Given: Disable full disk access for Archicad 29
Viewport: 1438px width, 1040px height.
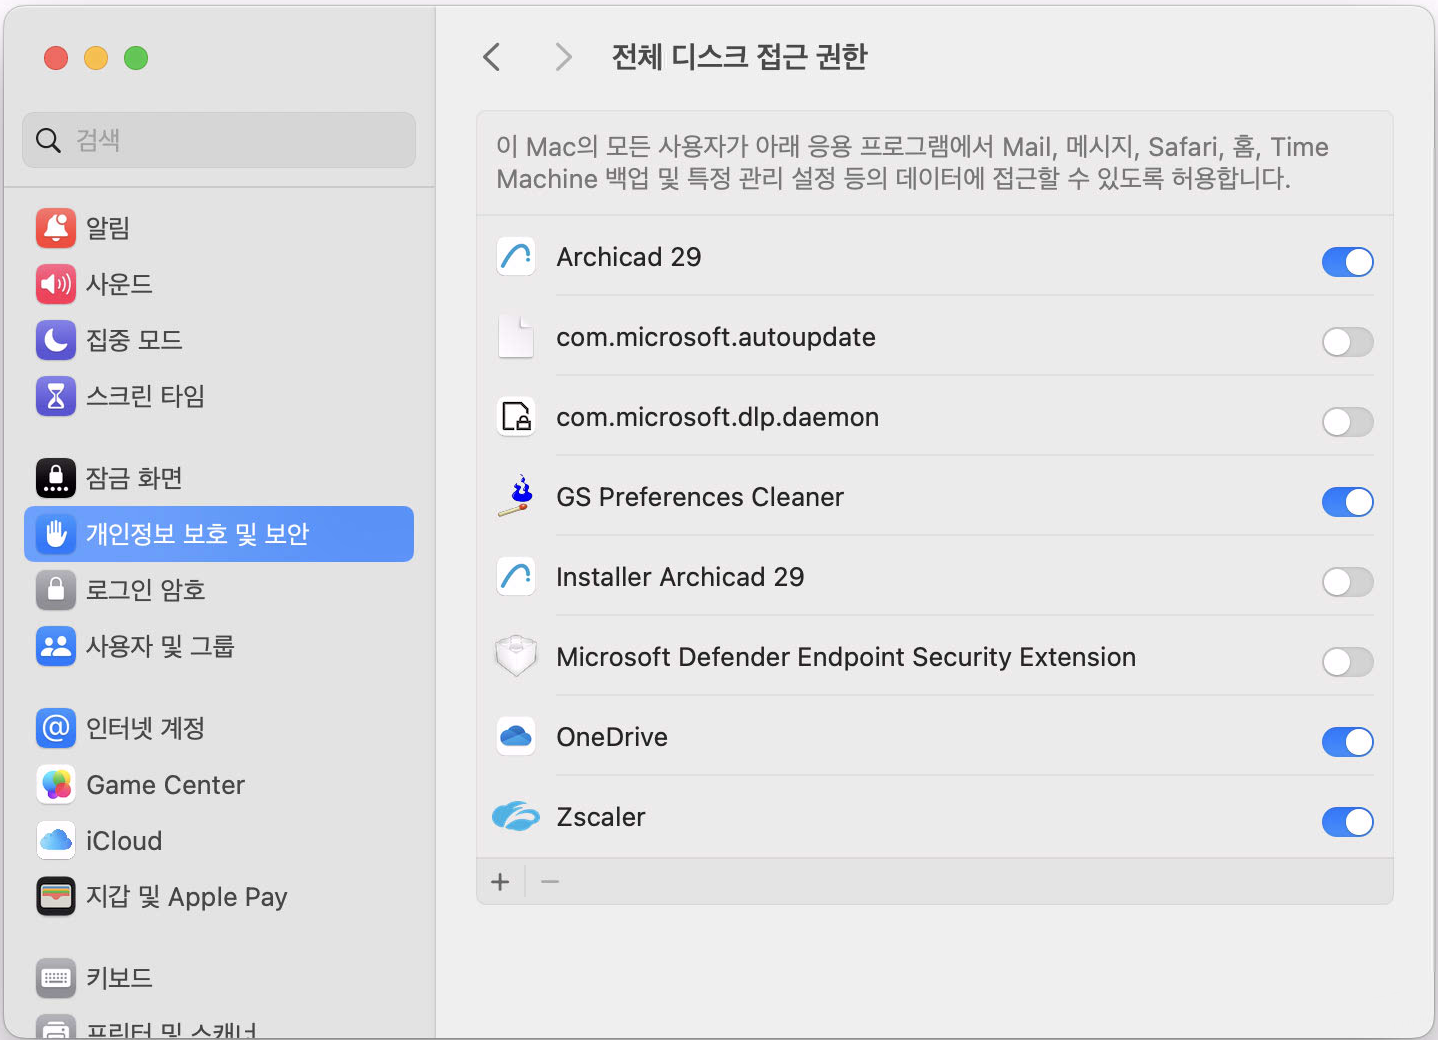Looking at the screenshot, I should pyautogui.click(x=1347, y=262).
